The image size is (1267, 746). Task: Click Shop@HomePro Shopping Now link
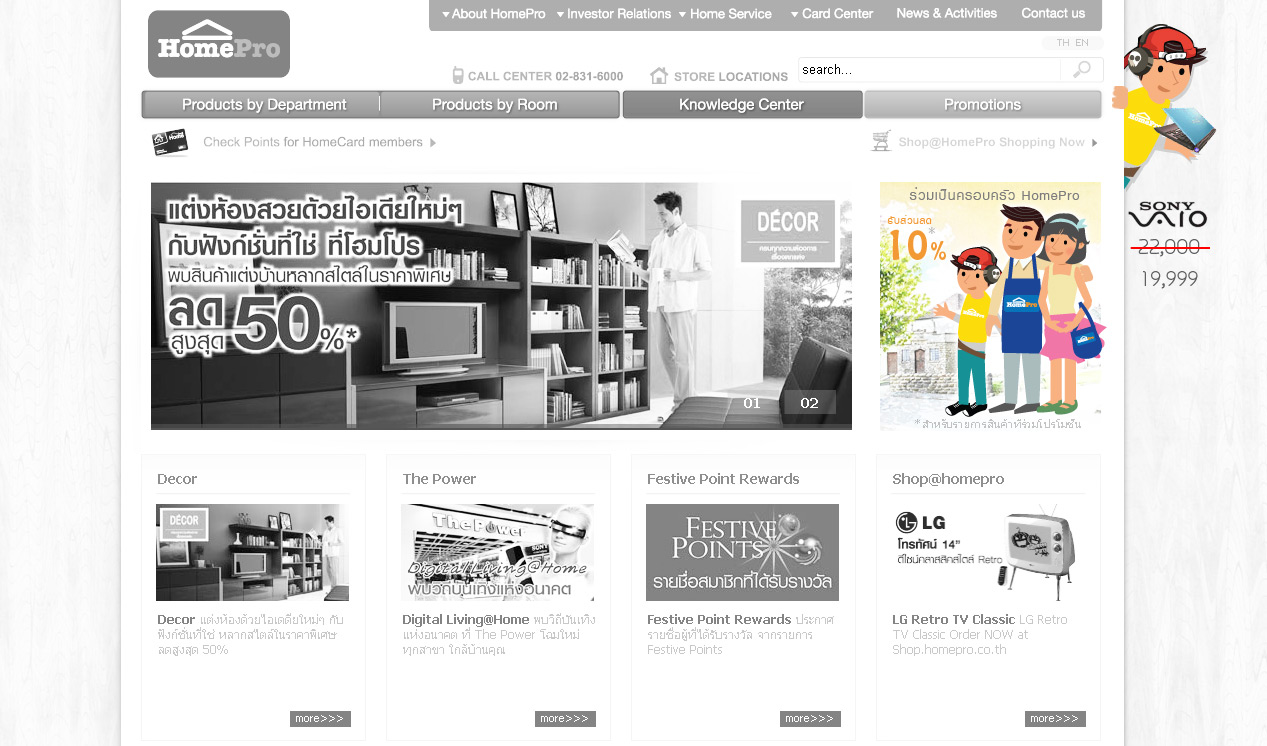(991, 142)
